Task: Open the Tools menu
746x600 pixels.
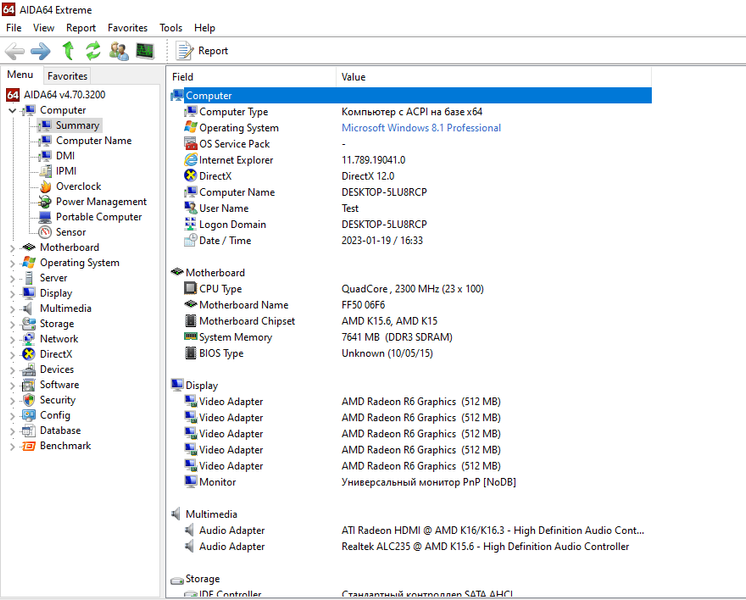Action: [x=171, y=28]
